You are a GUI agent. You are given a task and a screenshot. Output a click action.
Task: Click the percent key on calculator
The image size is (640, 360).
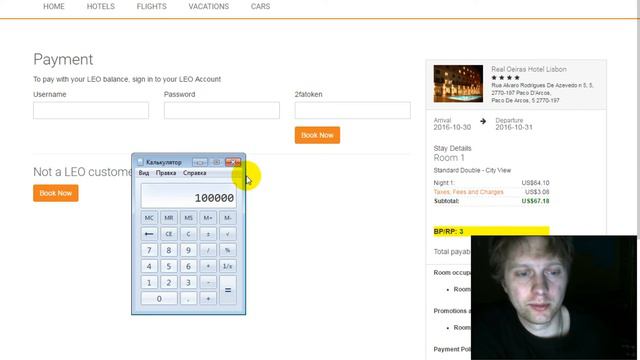[228, 250]
